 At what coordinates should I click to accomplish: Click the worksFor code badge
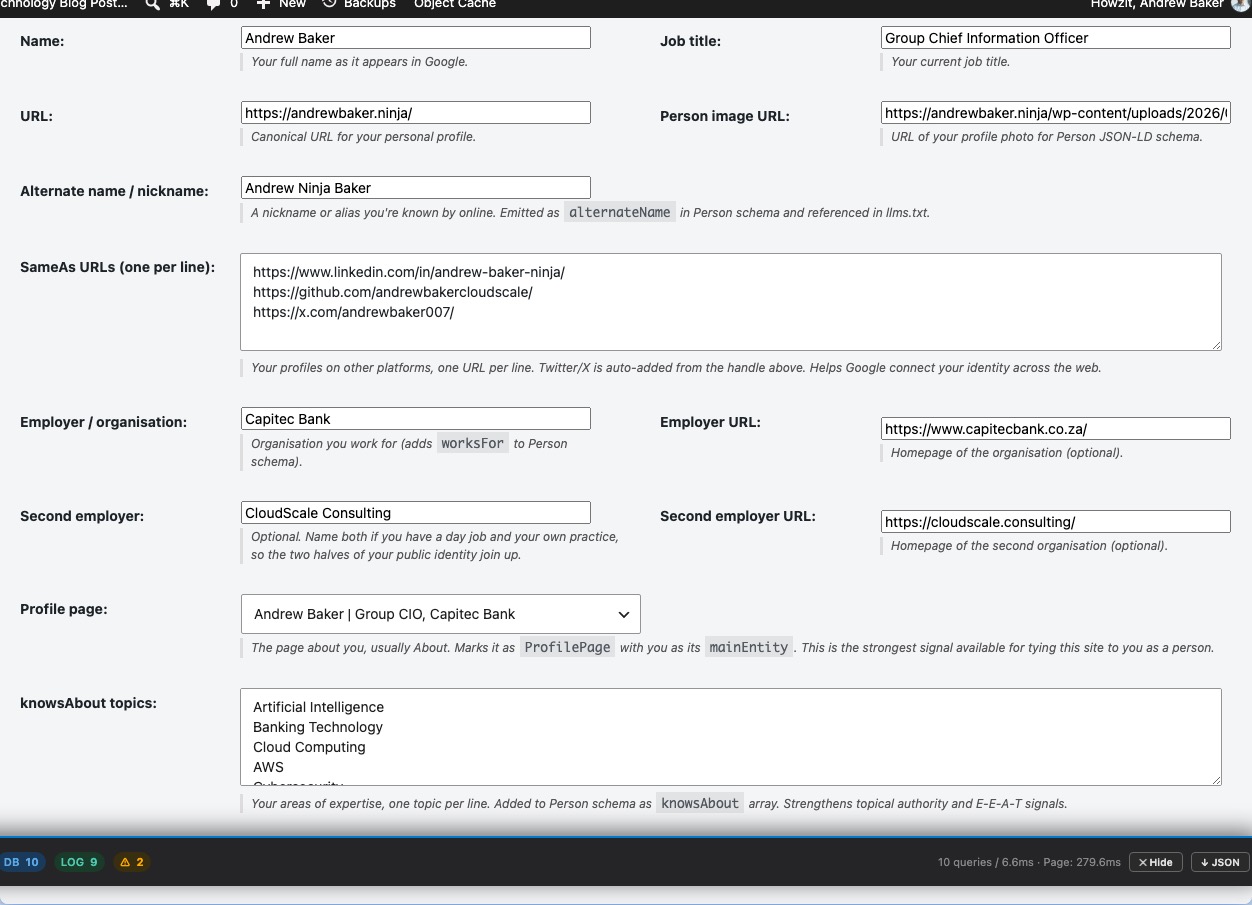click(473, 443)
